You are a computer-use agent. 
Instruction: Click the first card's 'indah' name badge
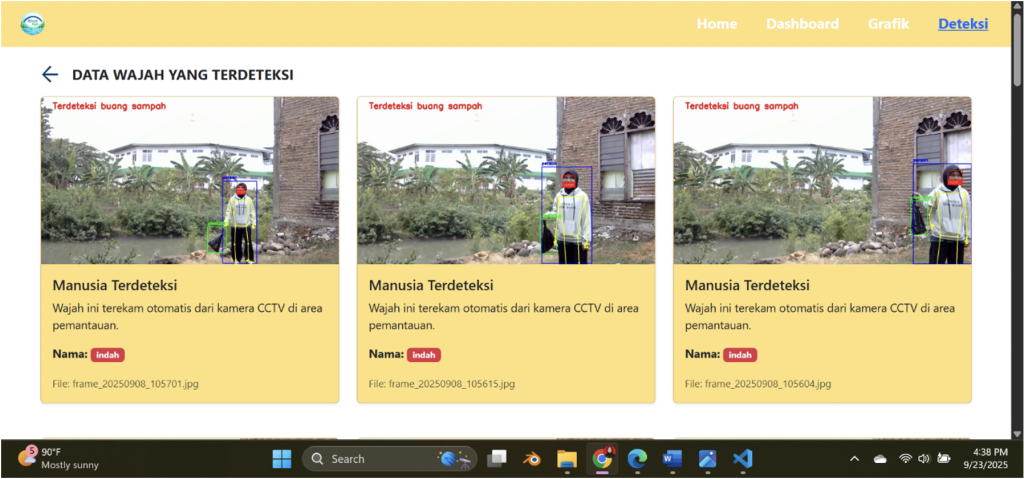point(107,354)
